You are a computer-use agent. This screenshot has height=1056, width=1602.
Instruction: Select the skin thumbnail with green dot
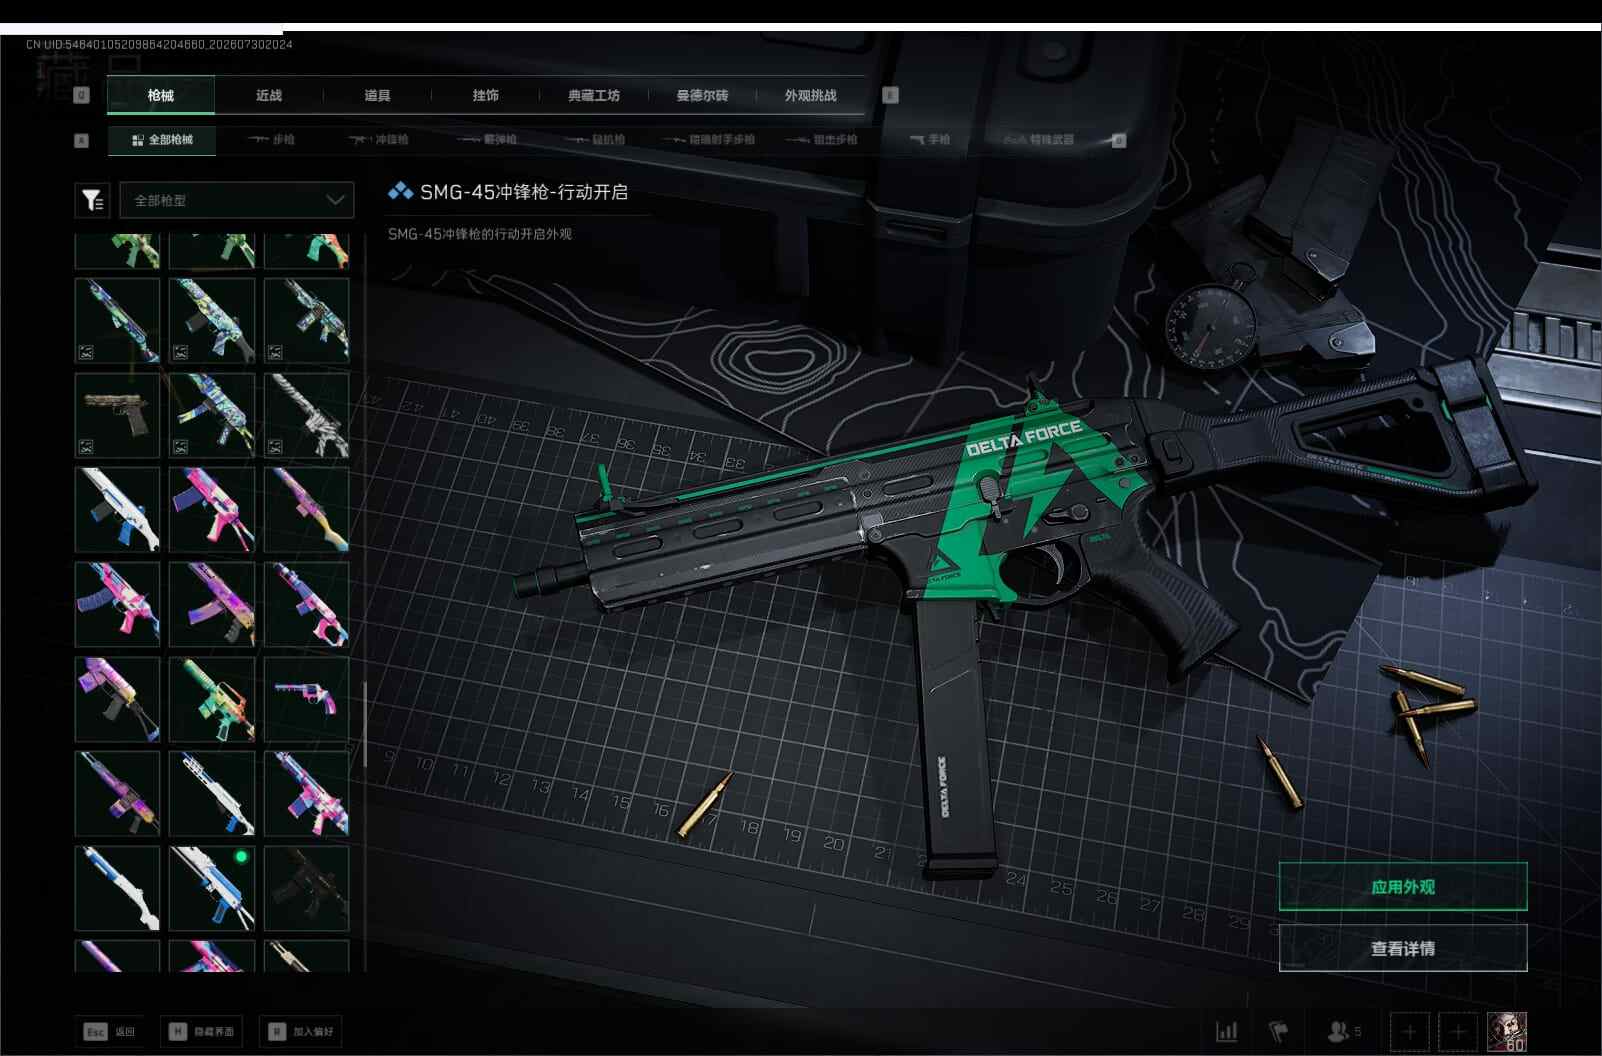(212, 888)
